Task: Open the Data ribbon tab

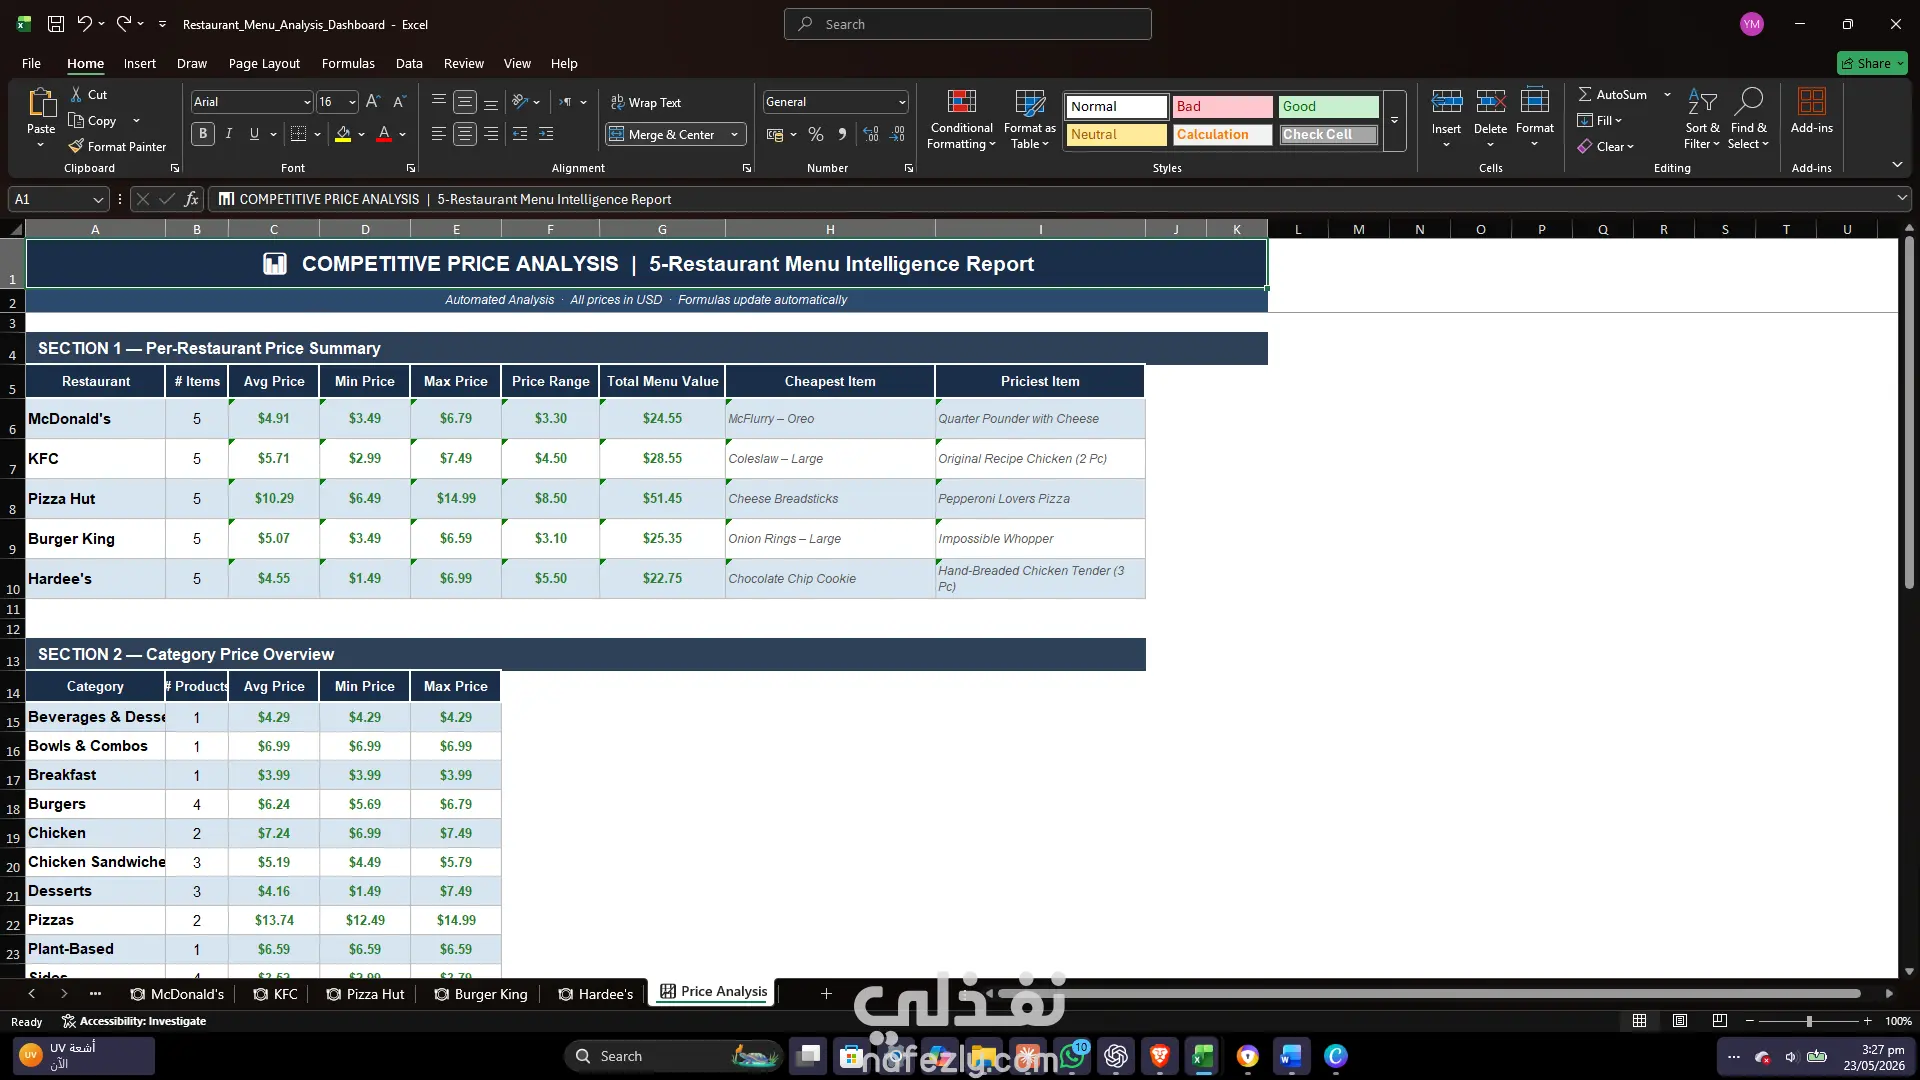Action: click(x=409, y=63)
